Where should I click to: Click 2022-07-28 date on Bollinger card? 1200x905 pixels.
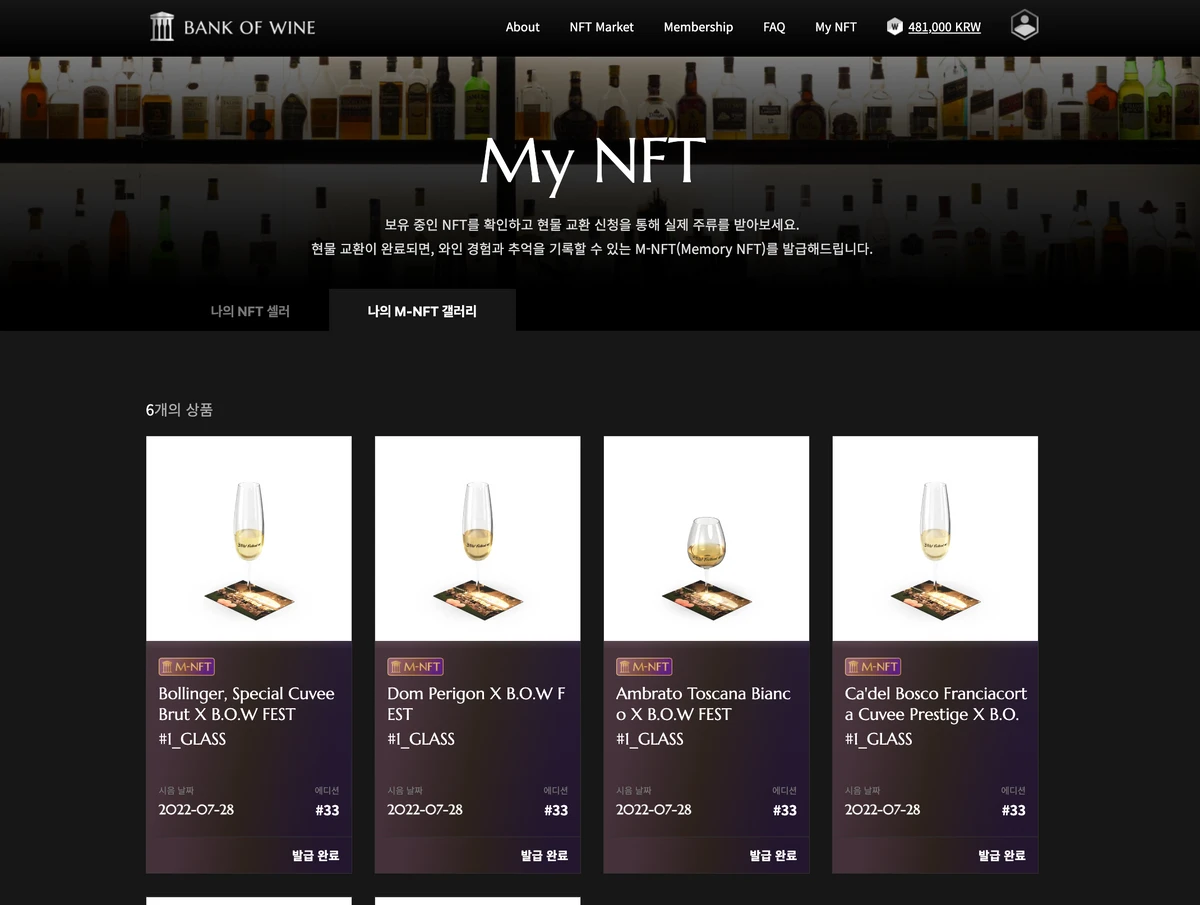[x=196, y=809]
